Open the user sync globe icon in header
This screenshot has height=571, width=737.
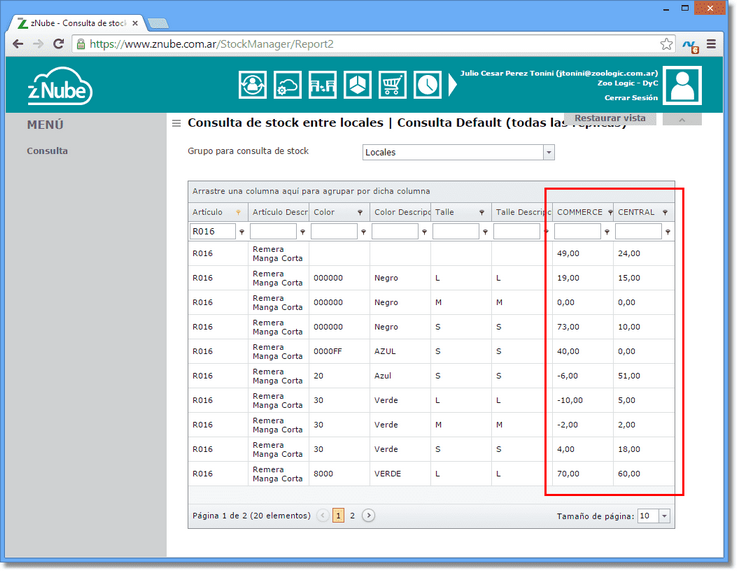click(252, 85)
